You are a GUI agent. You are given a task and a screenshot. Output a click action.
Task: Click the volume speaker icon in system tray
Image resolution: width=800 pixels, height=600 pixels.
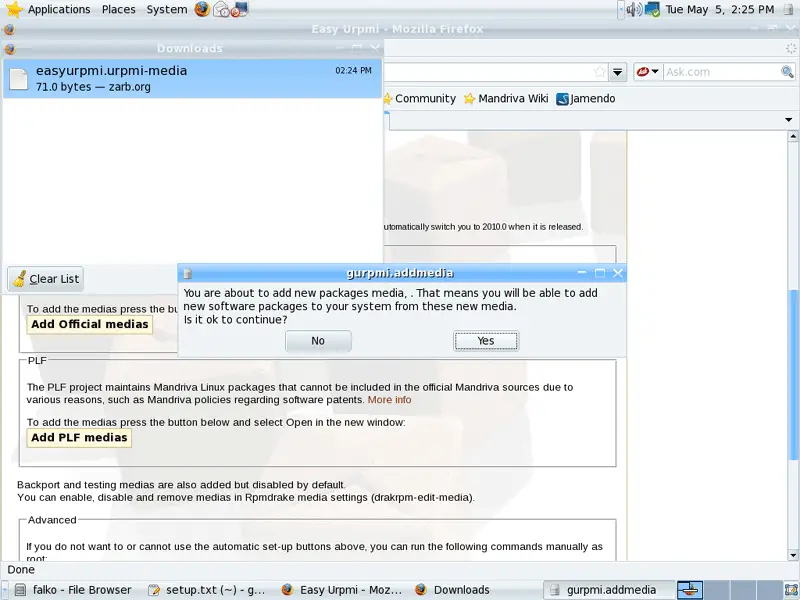[634, 9]
